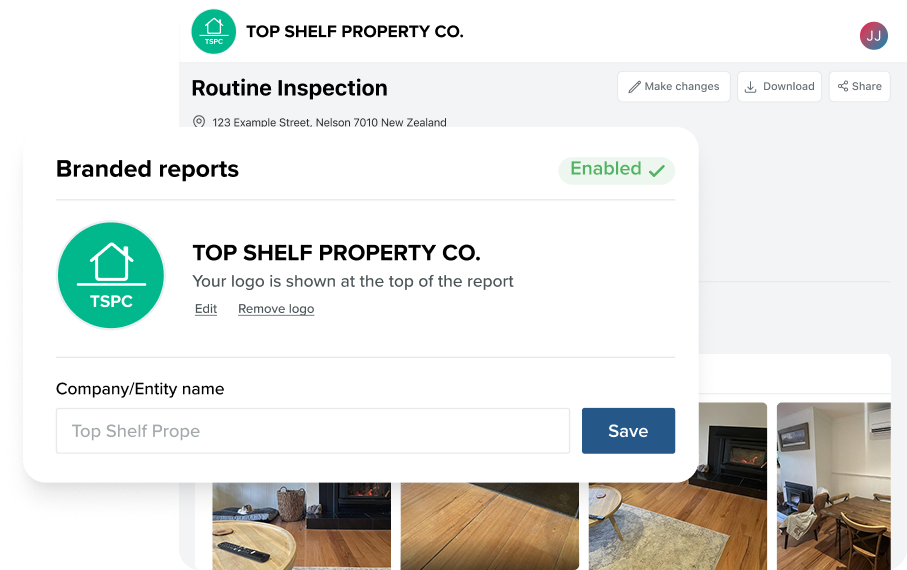
Task: Click the pencil Make changes button
Action: 673,87
